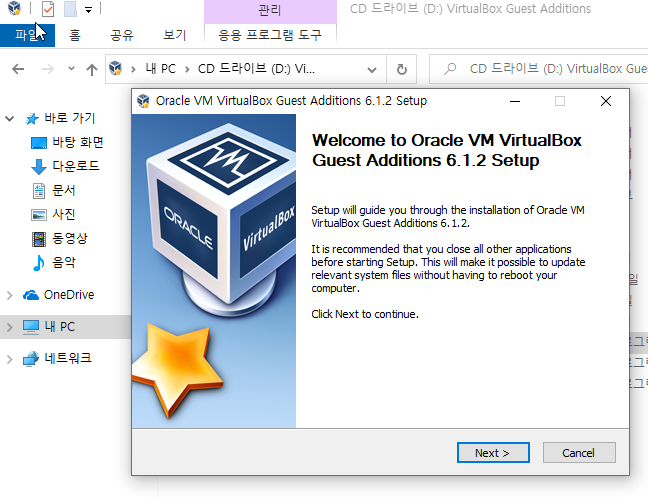The width and height of the screenshot is (648, 498).
Task: Switch to the 보기 ribbon tab
Action: [175, 36]
